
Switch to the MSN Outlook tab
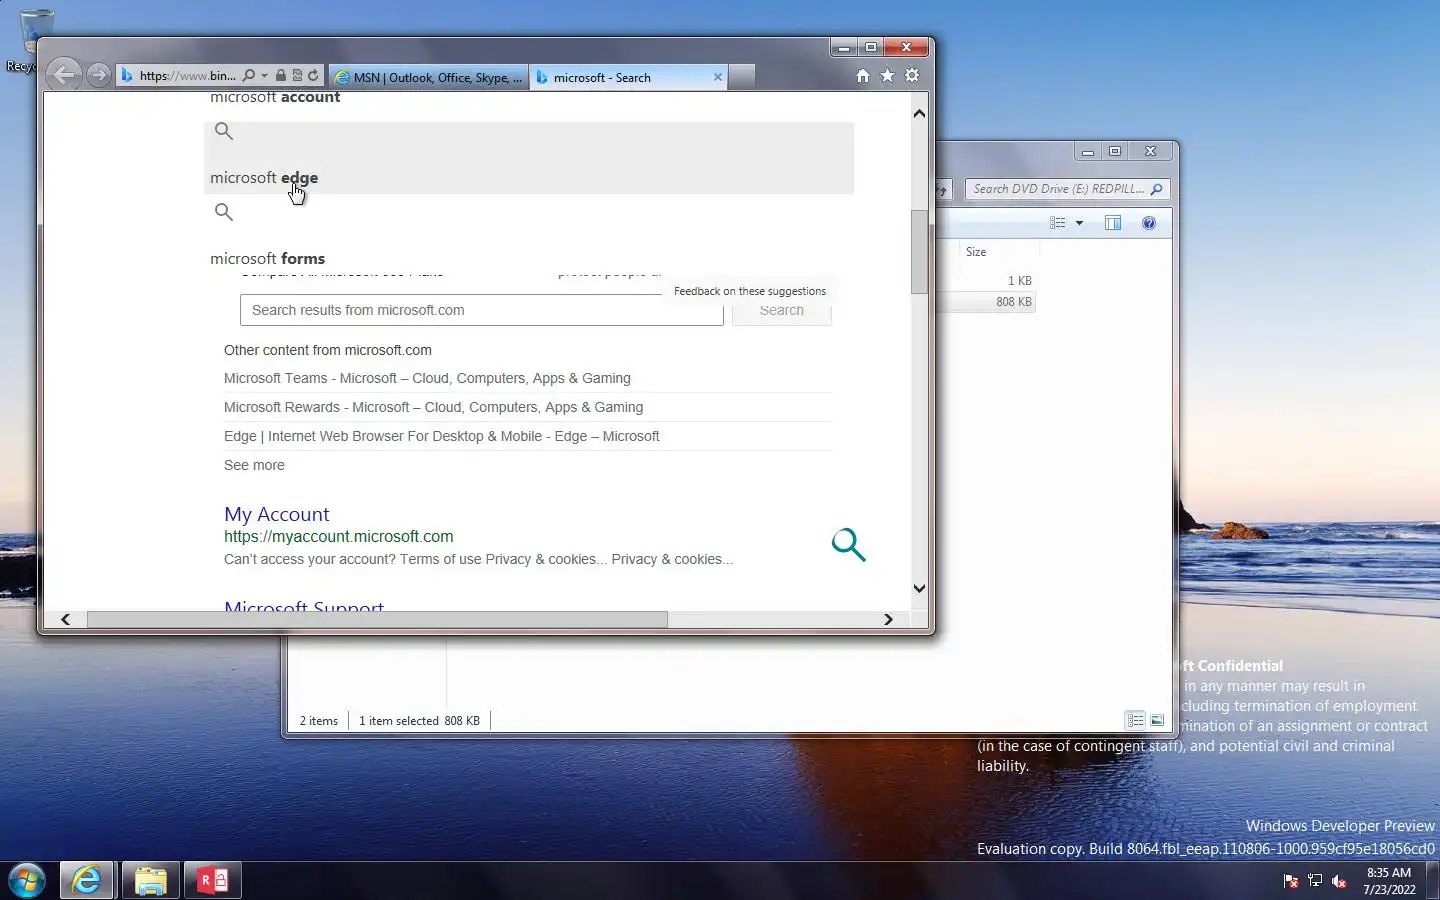pos(428,77)
